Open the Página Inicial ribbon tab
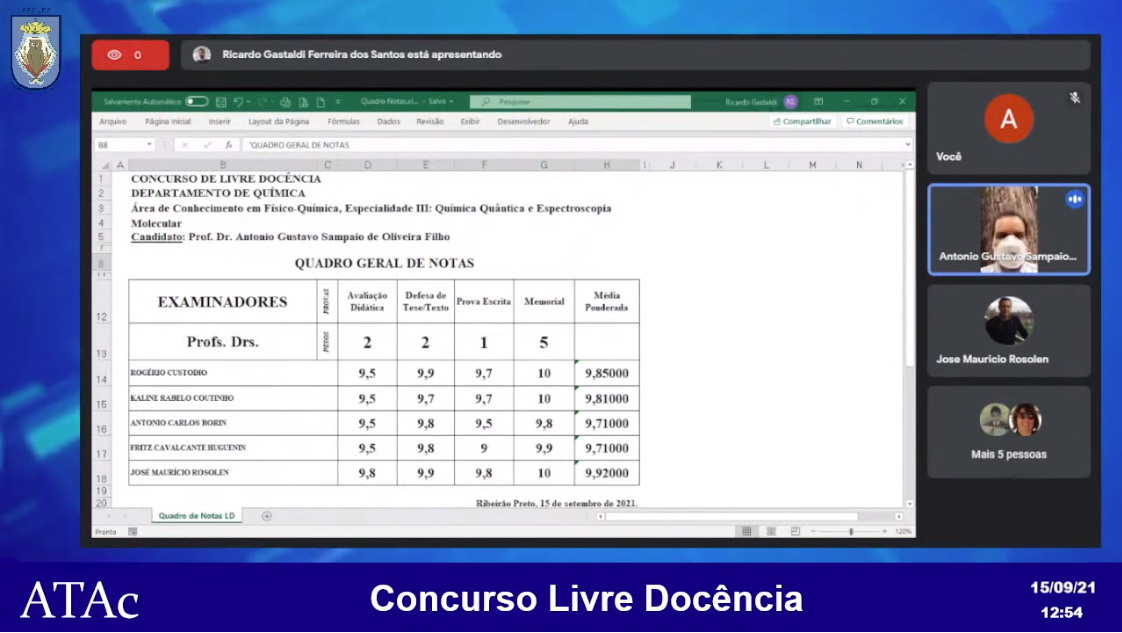The width and height of the screenshot is (1122, 633). pos(167,122)
